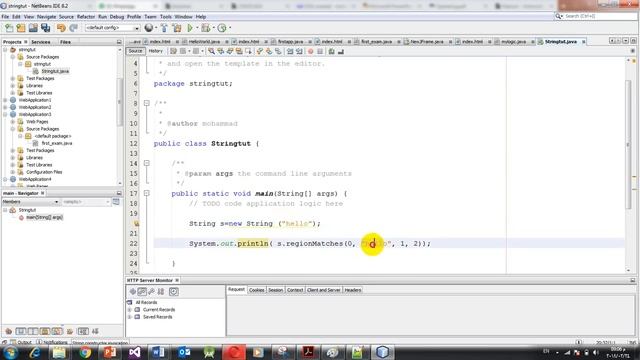
Task: Collapse the main method fold at line 17
Action: point(147,193)
